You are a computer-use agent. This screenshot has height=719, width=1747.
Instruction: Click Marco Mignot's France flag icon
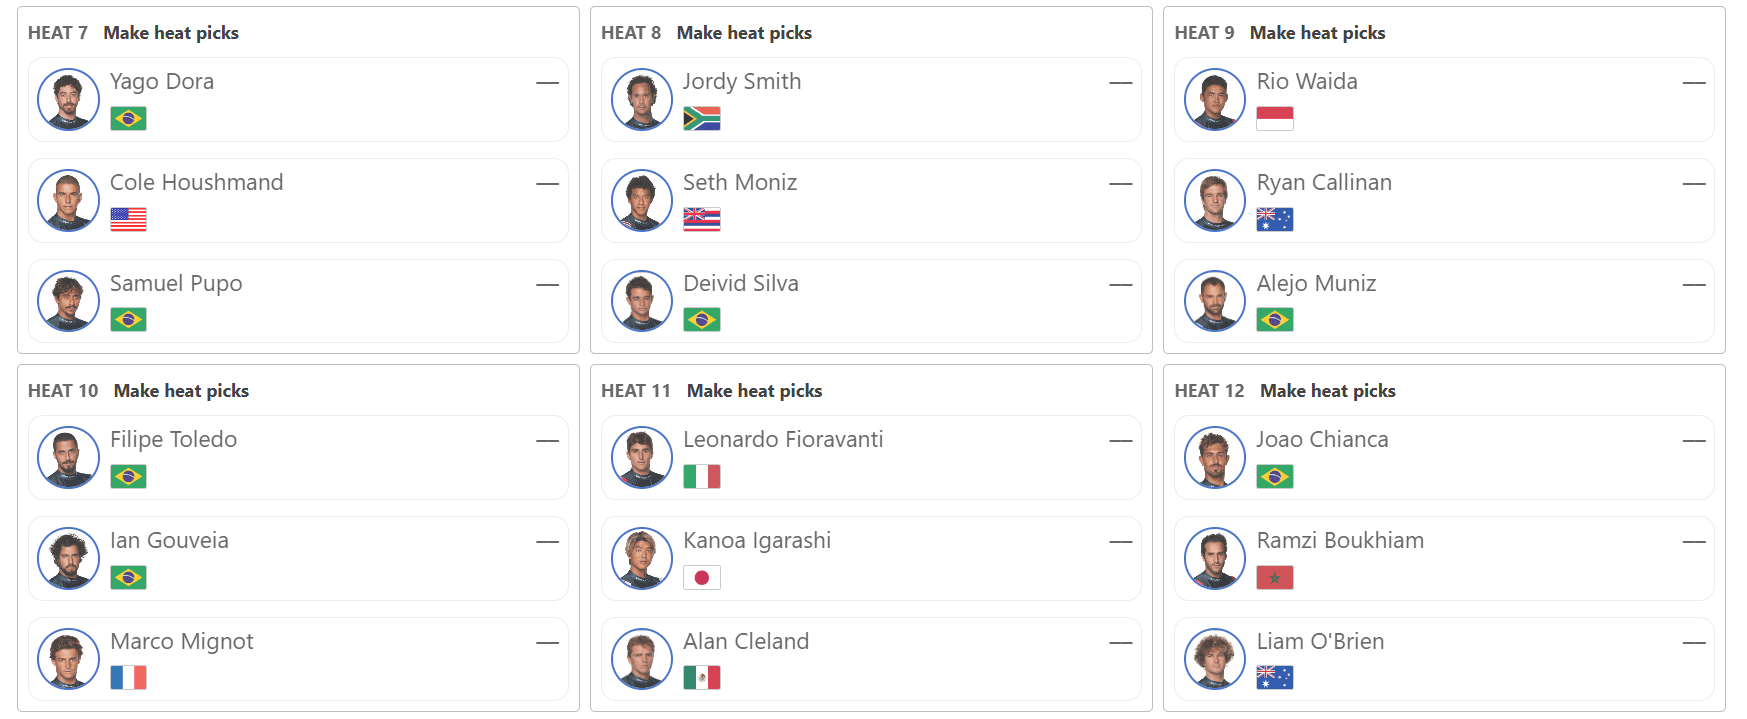tap(128, 678)
